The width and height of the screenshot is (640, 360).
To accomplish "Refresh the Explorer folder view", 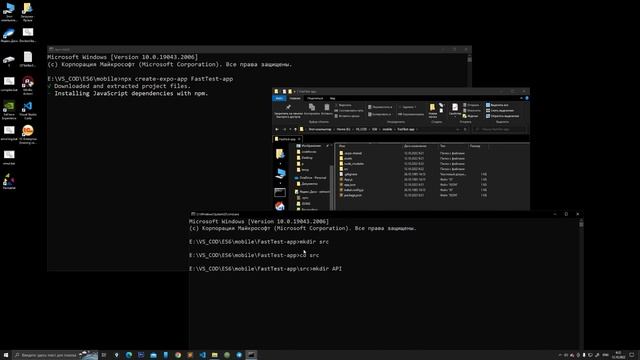I will [465, 129].
